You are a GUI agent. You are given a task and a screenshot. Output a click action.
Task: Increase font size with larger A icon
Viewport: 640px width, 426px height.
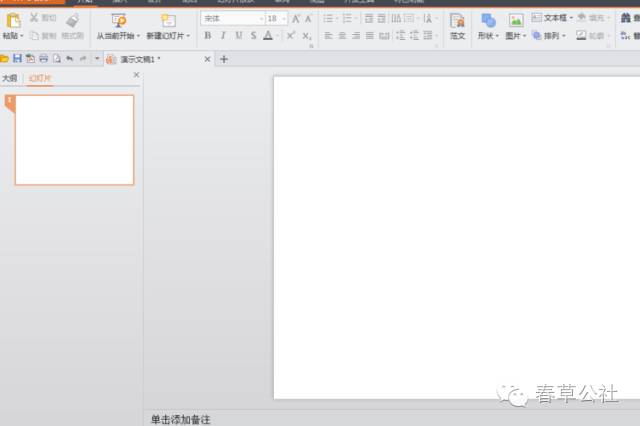[x=296, y=18]
